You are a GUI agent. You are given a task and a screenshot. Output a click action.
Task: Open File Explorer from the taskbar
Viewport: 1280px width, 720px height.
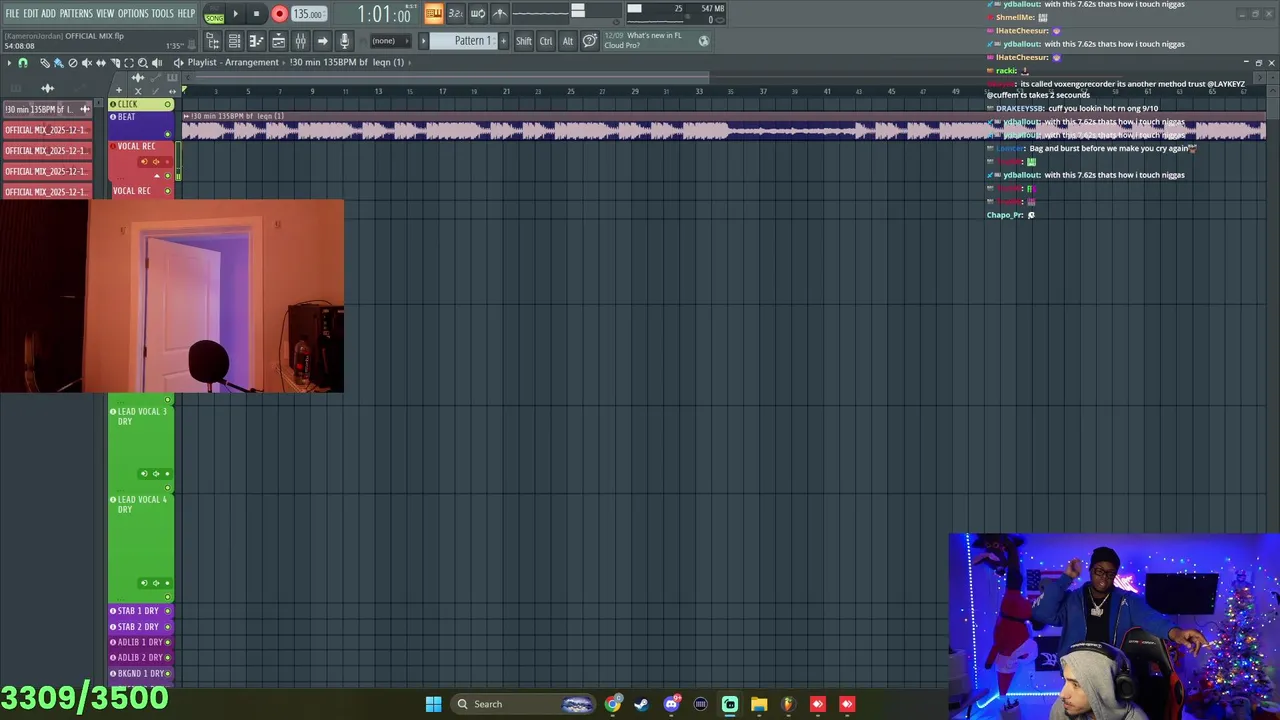759,704
